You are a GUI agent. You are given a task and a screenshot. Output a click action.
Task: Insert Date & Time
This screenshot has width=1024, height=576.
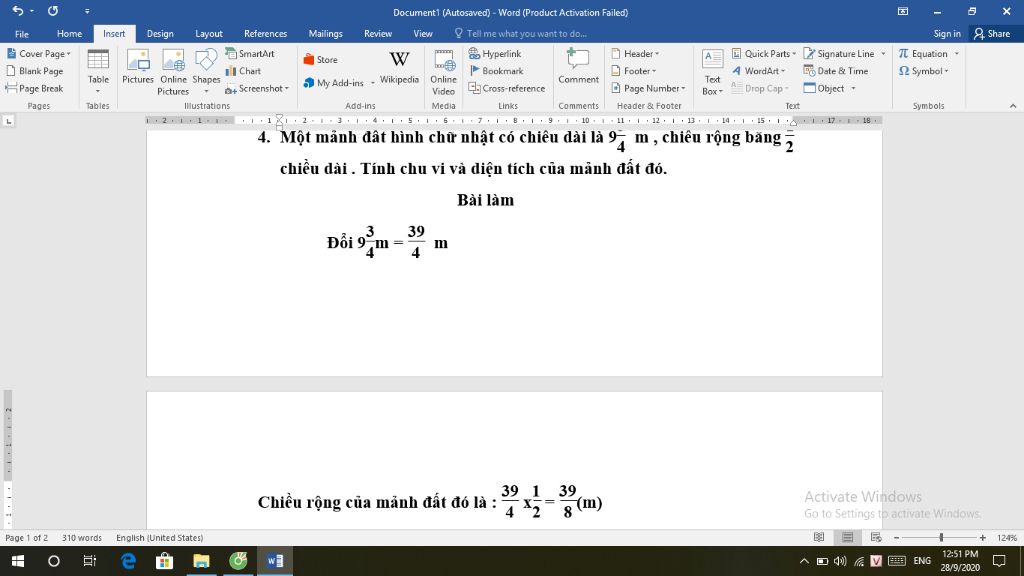point(836,71)
